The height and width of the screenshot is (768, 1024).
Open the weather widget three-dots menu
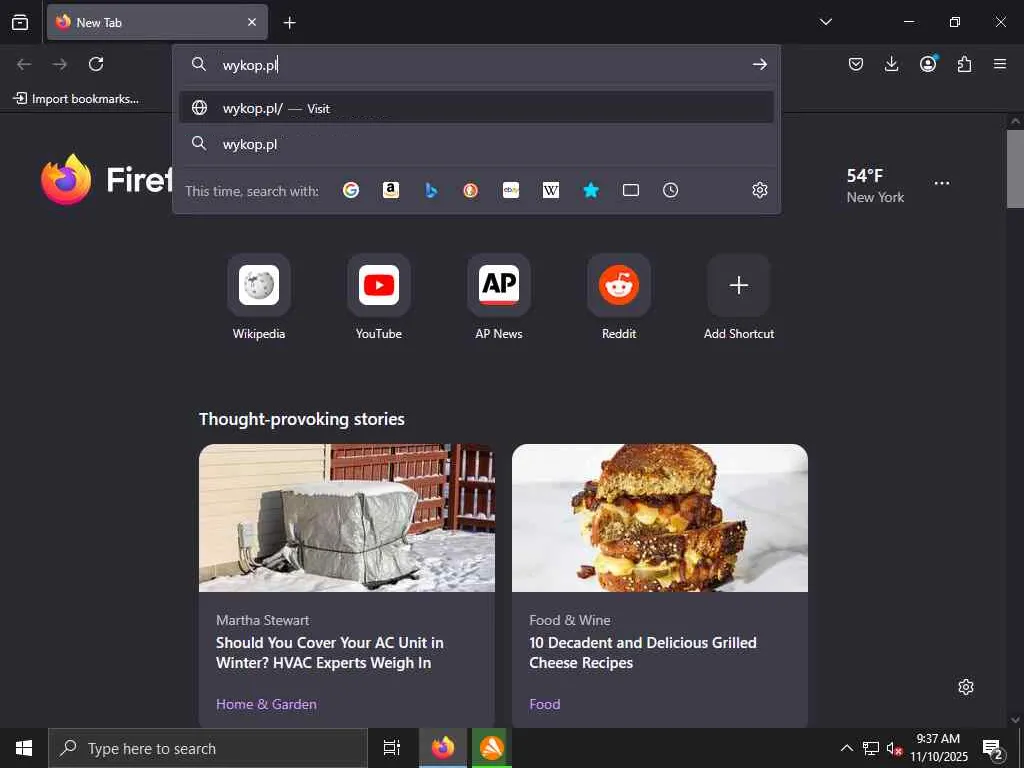[x=942, y=183]
